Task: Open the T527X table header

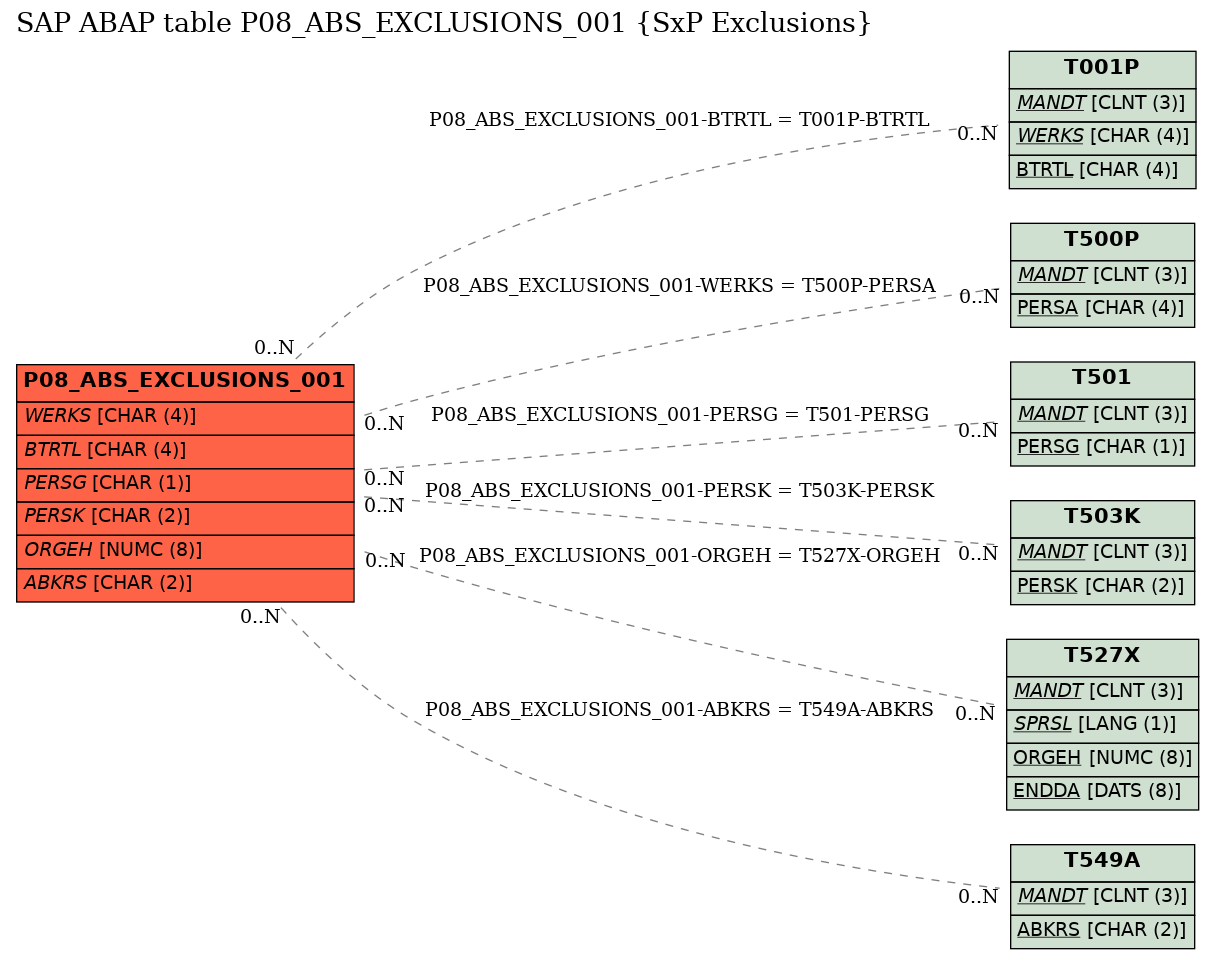Action: pyautogui.click(x=1102, y=658)
